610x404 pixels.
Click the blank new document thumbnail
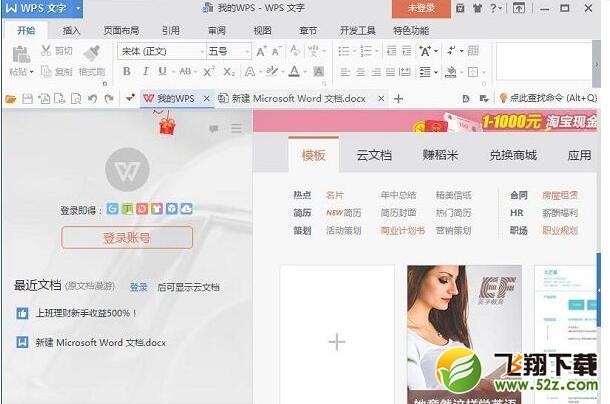337,335
